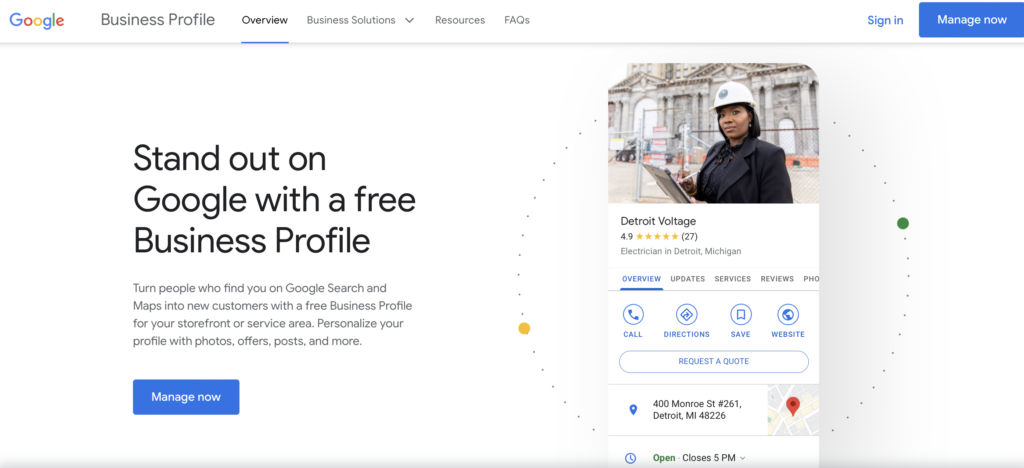Click the Website globe icon
The width and height of the screenshot is (1024, 468).
point(788,315)
